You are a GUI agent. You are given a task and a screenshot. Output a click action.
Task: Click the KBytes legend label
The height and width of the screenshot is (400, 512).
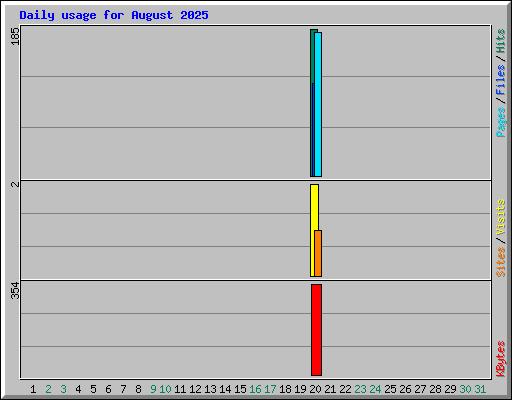click(500, 359)
